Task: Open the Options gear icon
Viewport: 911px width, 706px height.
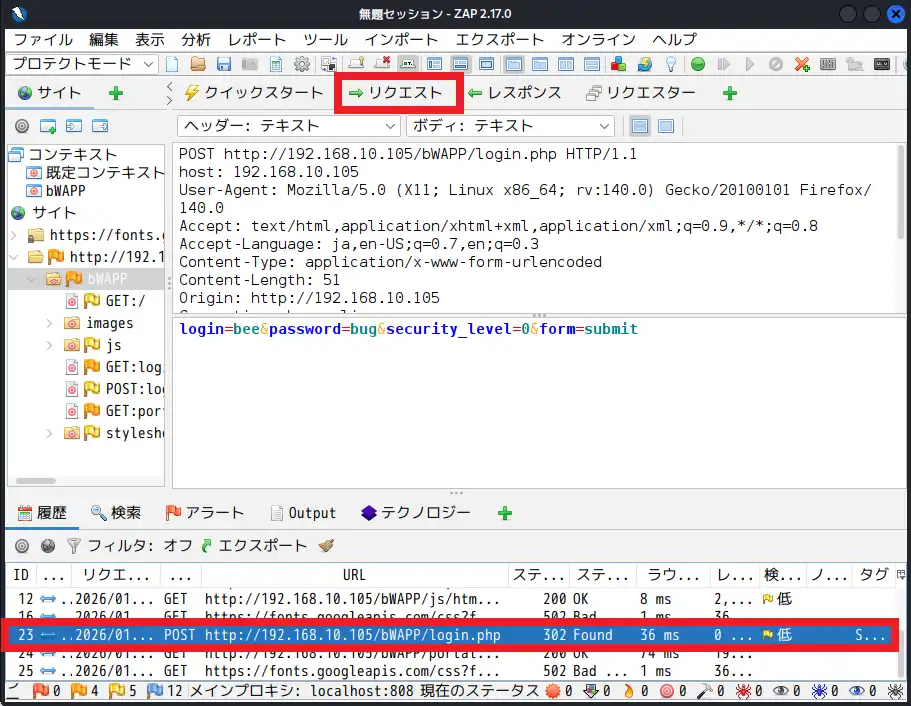Action: [x=301, y=63]
